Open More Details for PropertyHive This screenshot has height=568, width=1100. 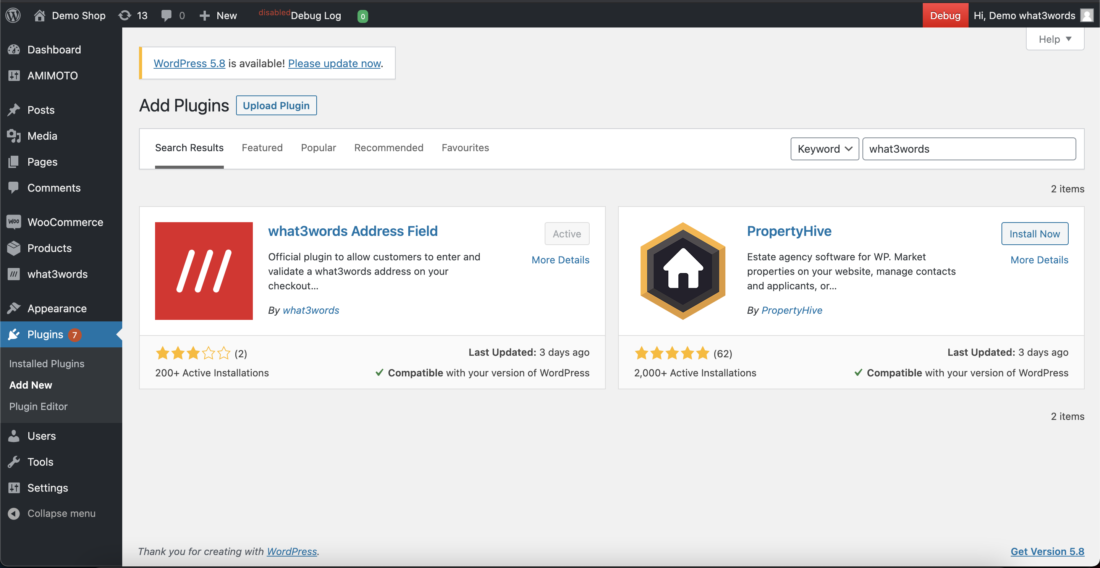coord(1040,260)
